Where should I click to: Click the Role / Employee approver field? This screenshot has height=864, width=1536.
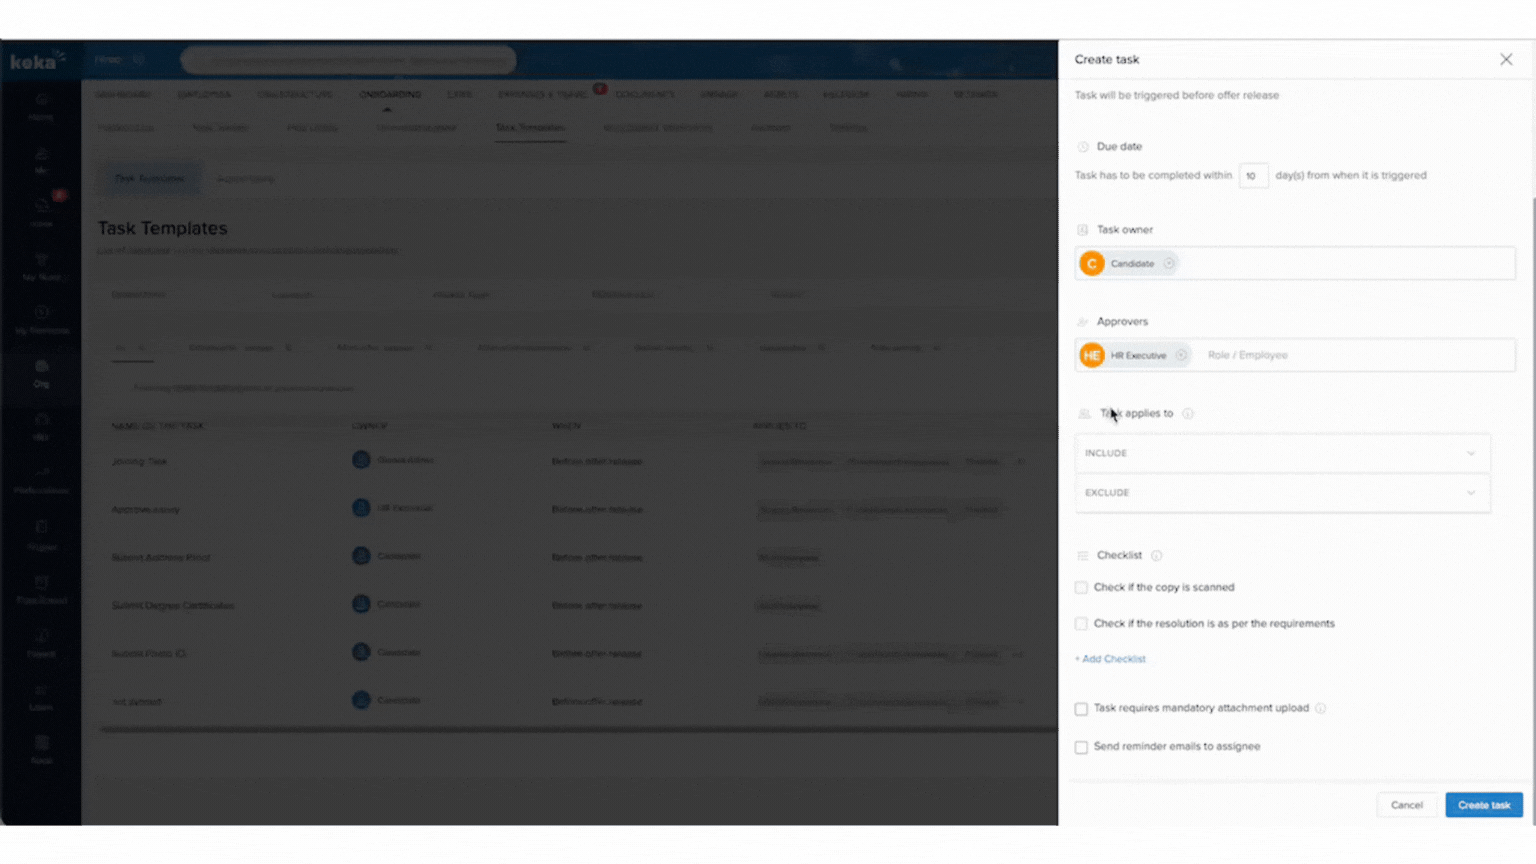(1350, 355)
